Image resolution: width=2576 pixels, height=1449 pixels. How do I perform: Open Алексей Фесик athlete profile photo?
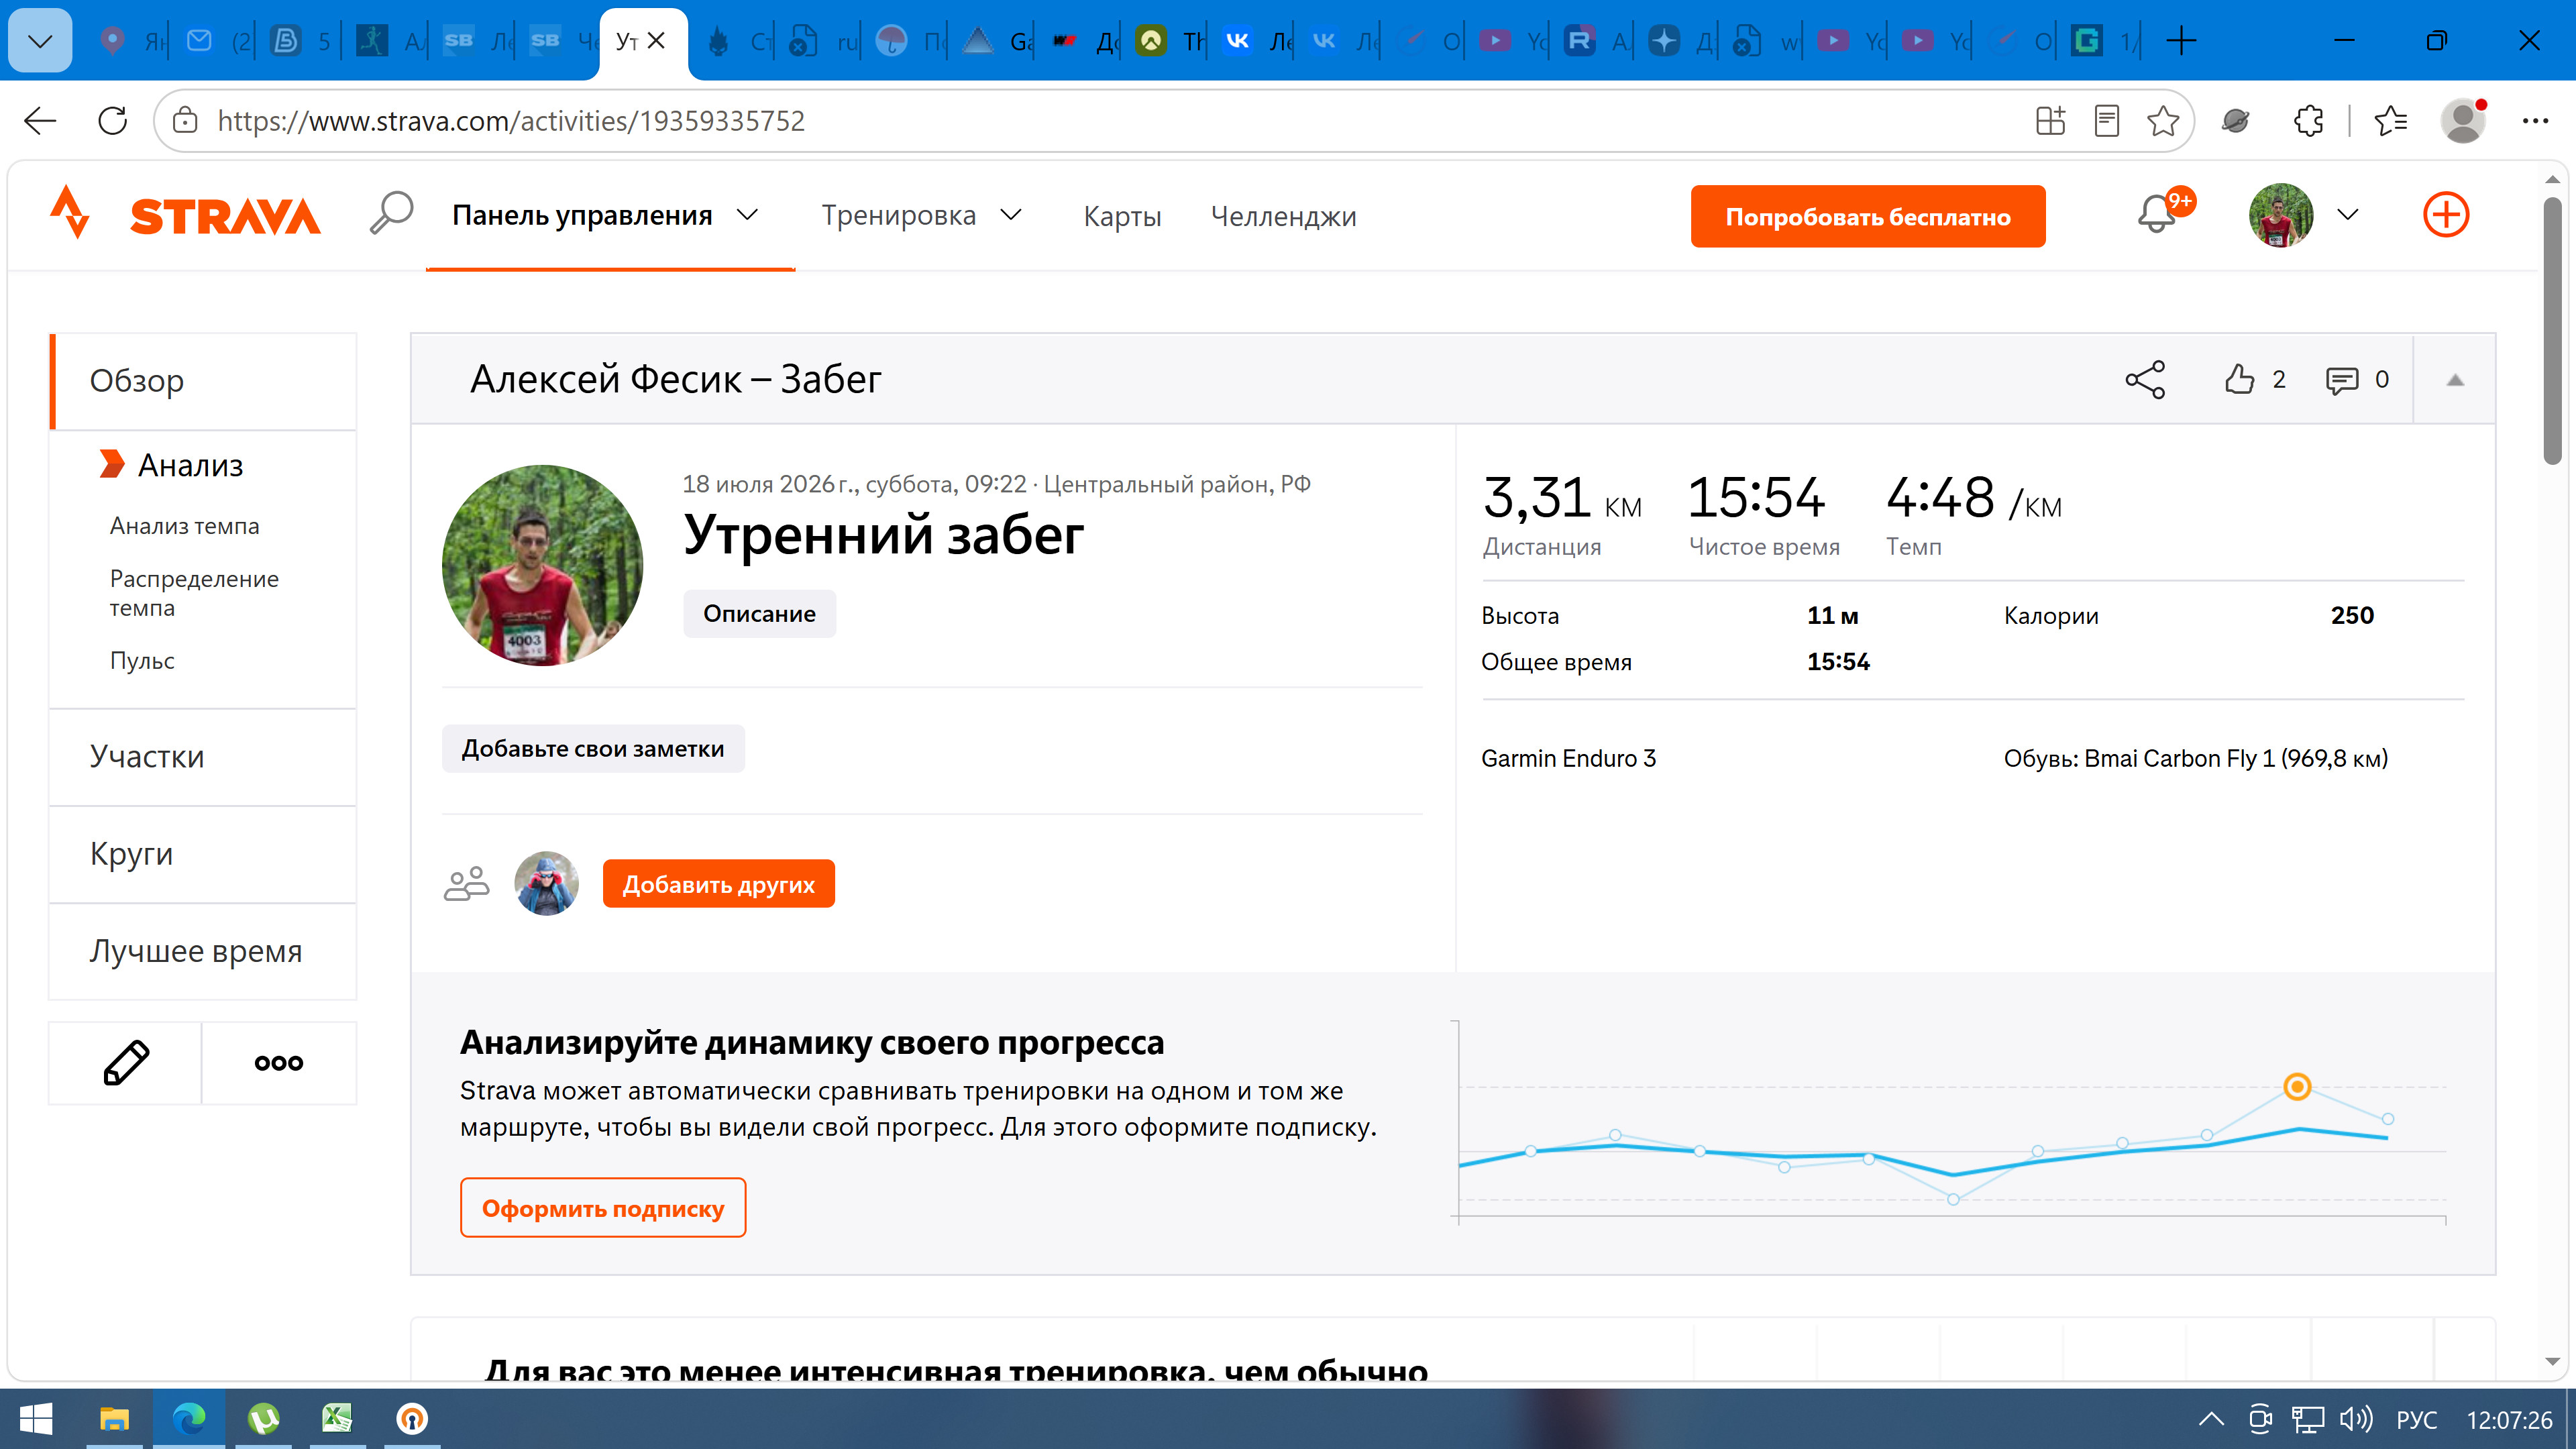pos(542,565)
